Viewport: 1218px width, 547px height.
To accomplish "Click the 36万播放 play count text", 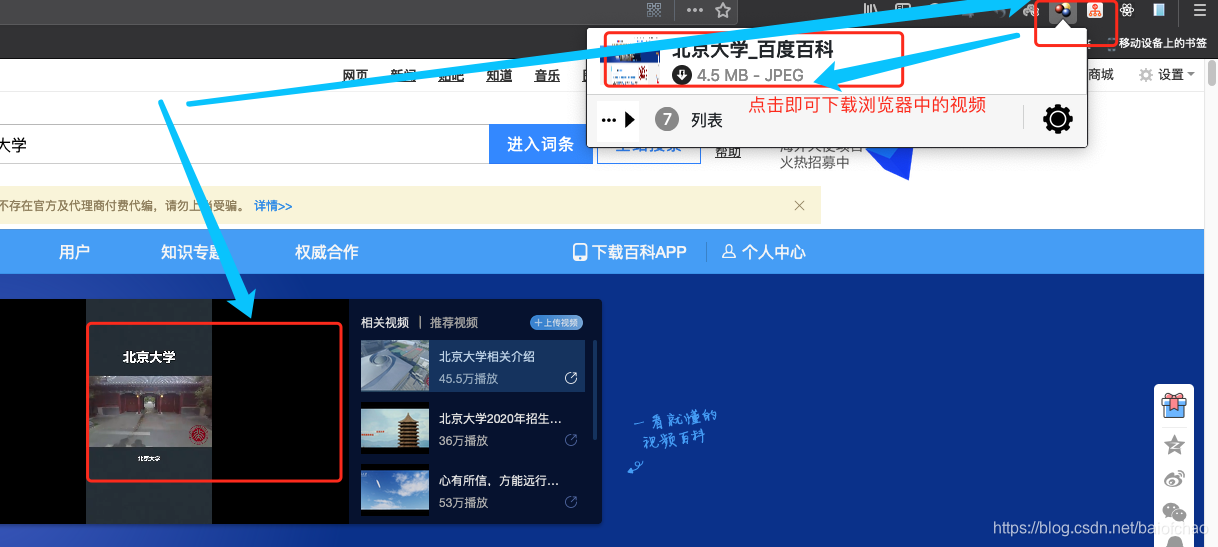I will [463, 441].
